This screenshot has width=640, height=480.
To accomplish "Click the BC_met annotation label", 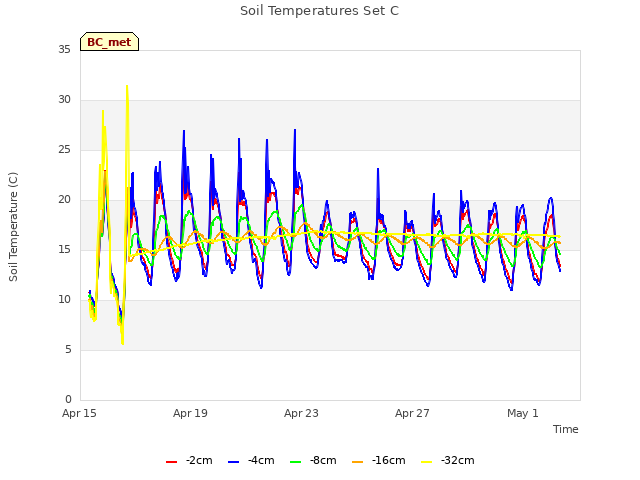I will point(109,42).
